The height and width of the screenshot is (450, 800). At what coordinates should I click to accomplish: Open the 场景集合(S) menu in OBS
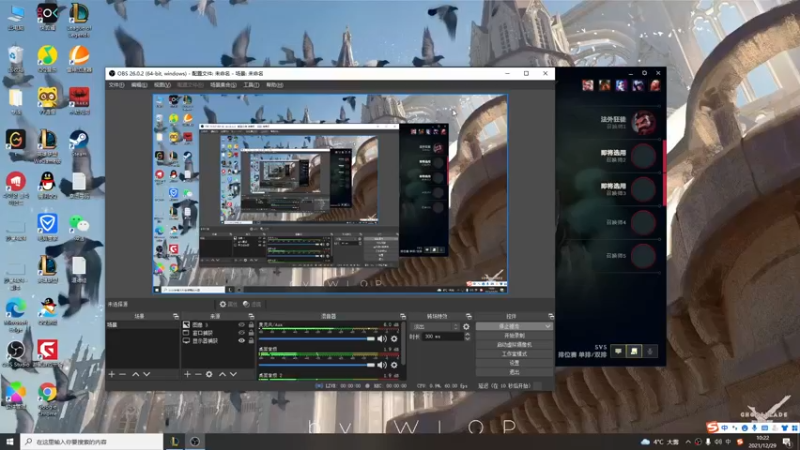223,85
